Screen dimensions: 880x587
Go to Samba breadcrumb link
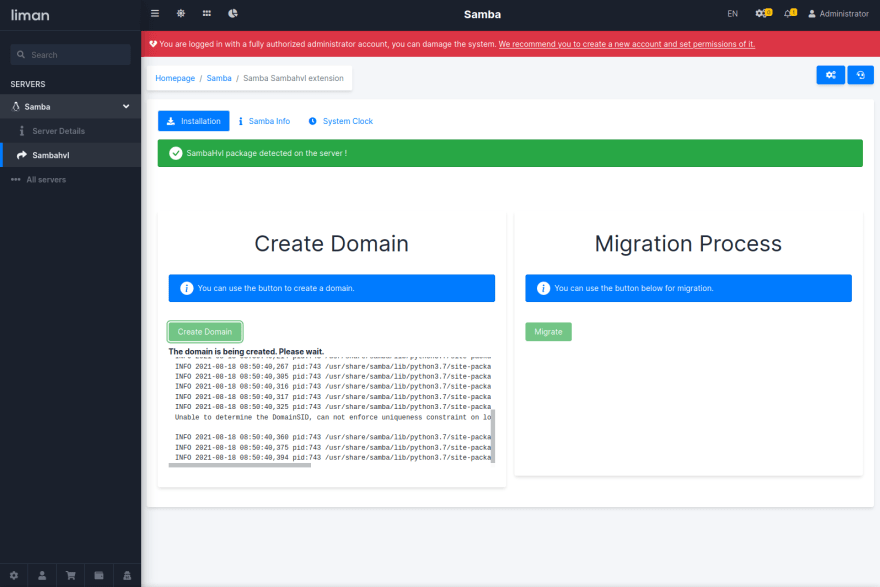point(219,78)
